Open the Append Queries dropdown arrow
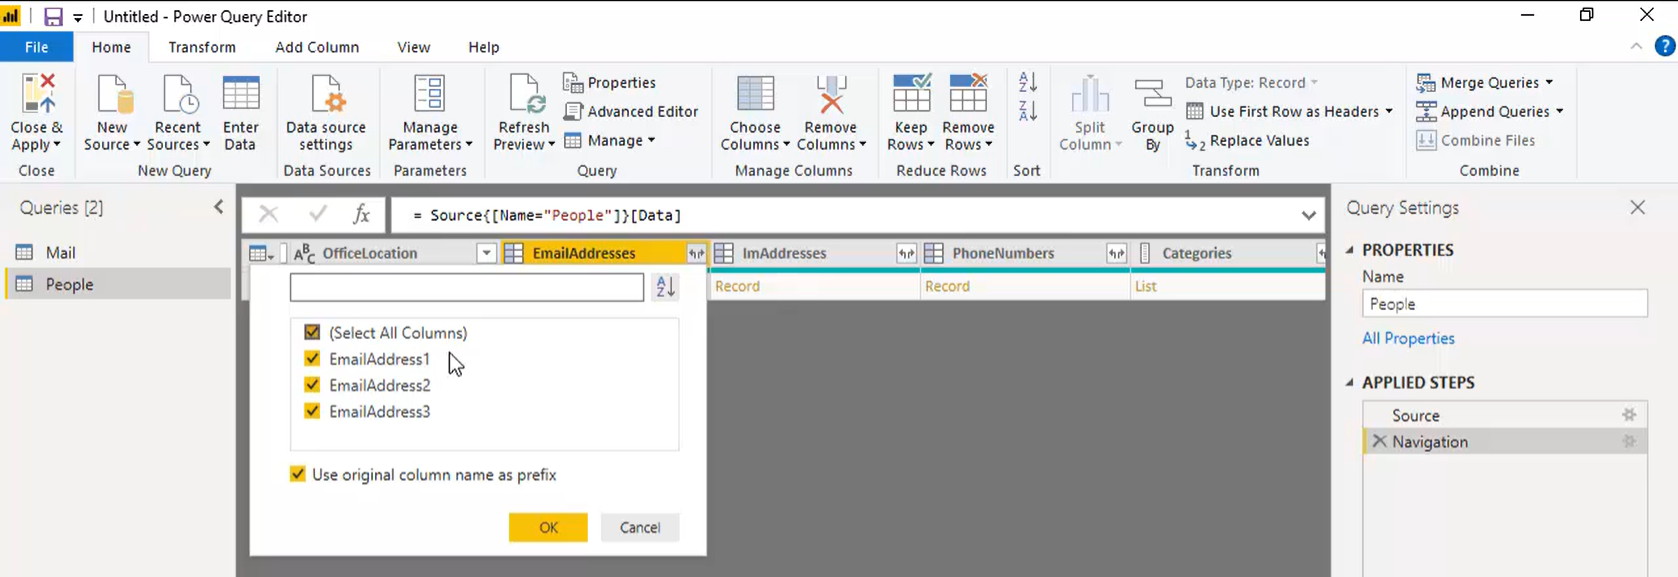This screenshot has width=1678, height=577. coord(1559,111)
